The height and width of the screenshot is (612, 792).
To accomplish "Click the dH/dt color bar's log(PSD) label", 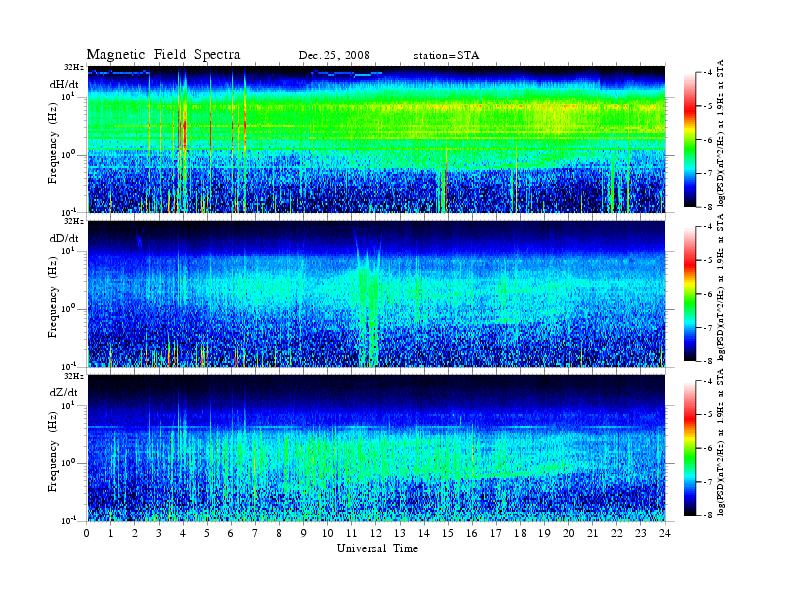I will point(720,133).
